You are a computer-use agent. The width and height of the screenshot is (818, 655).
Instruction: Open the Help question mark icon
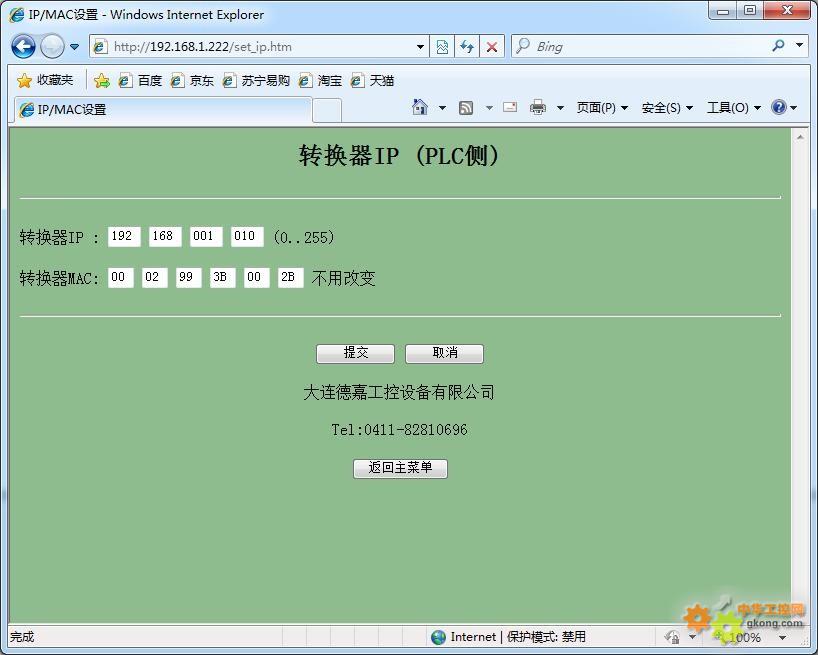(x=779, y=108)
